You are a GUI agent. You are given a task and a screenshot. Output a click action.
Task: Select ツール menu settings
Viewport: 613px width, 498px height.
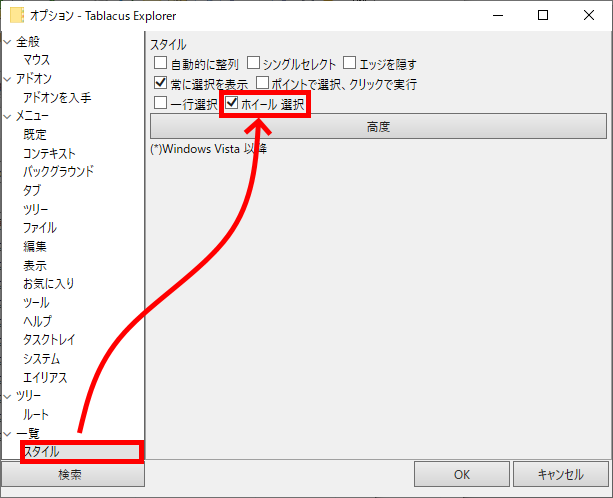[36, 303]
